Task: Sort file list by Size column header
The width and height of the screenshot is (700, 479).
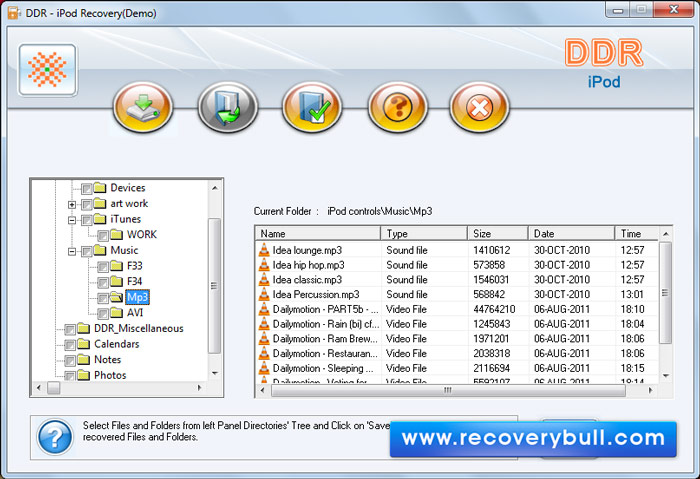Action: [498, 233]
